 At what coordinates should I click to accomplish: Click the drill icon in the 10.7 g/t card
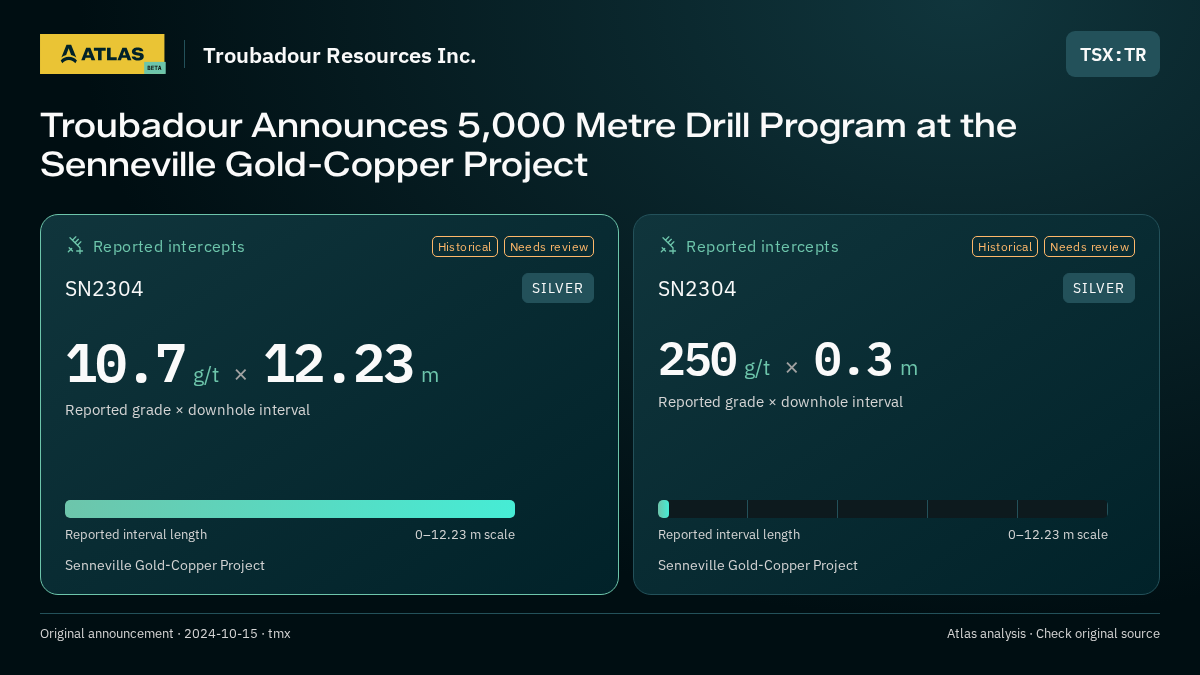74,246
